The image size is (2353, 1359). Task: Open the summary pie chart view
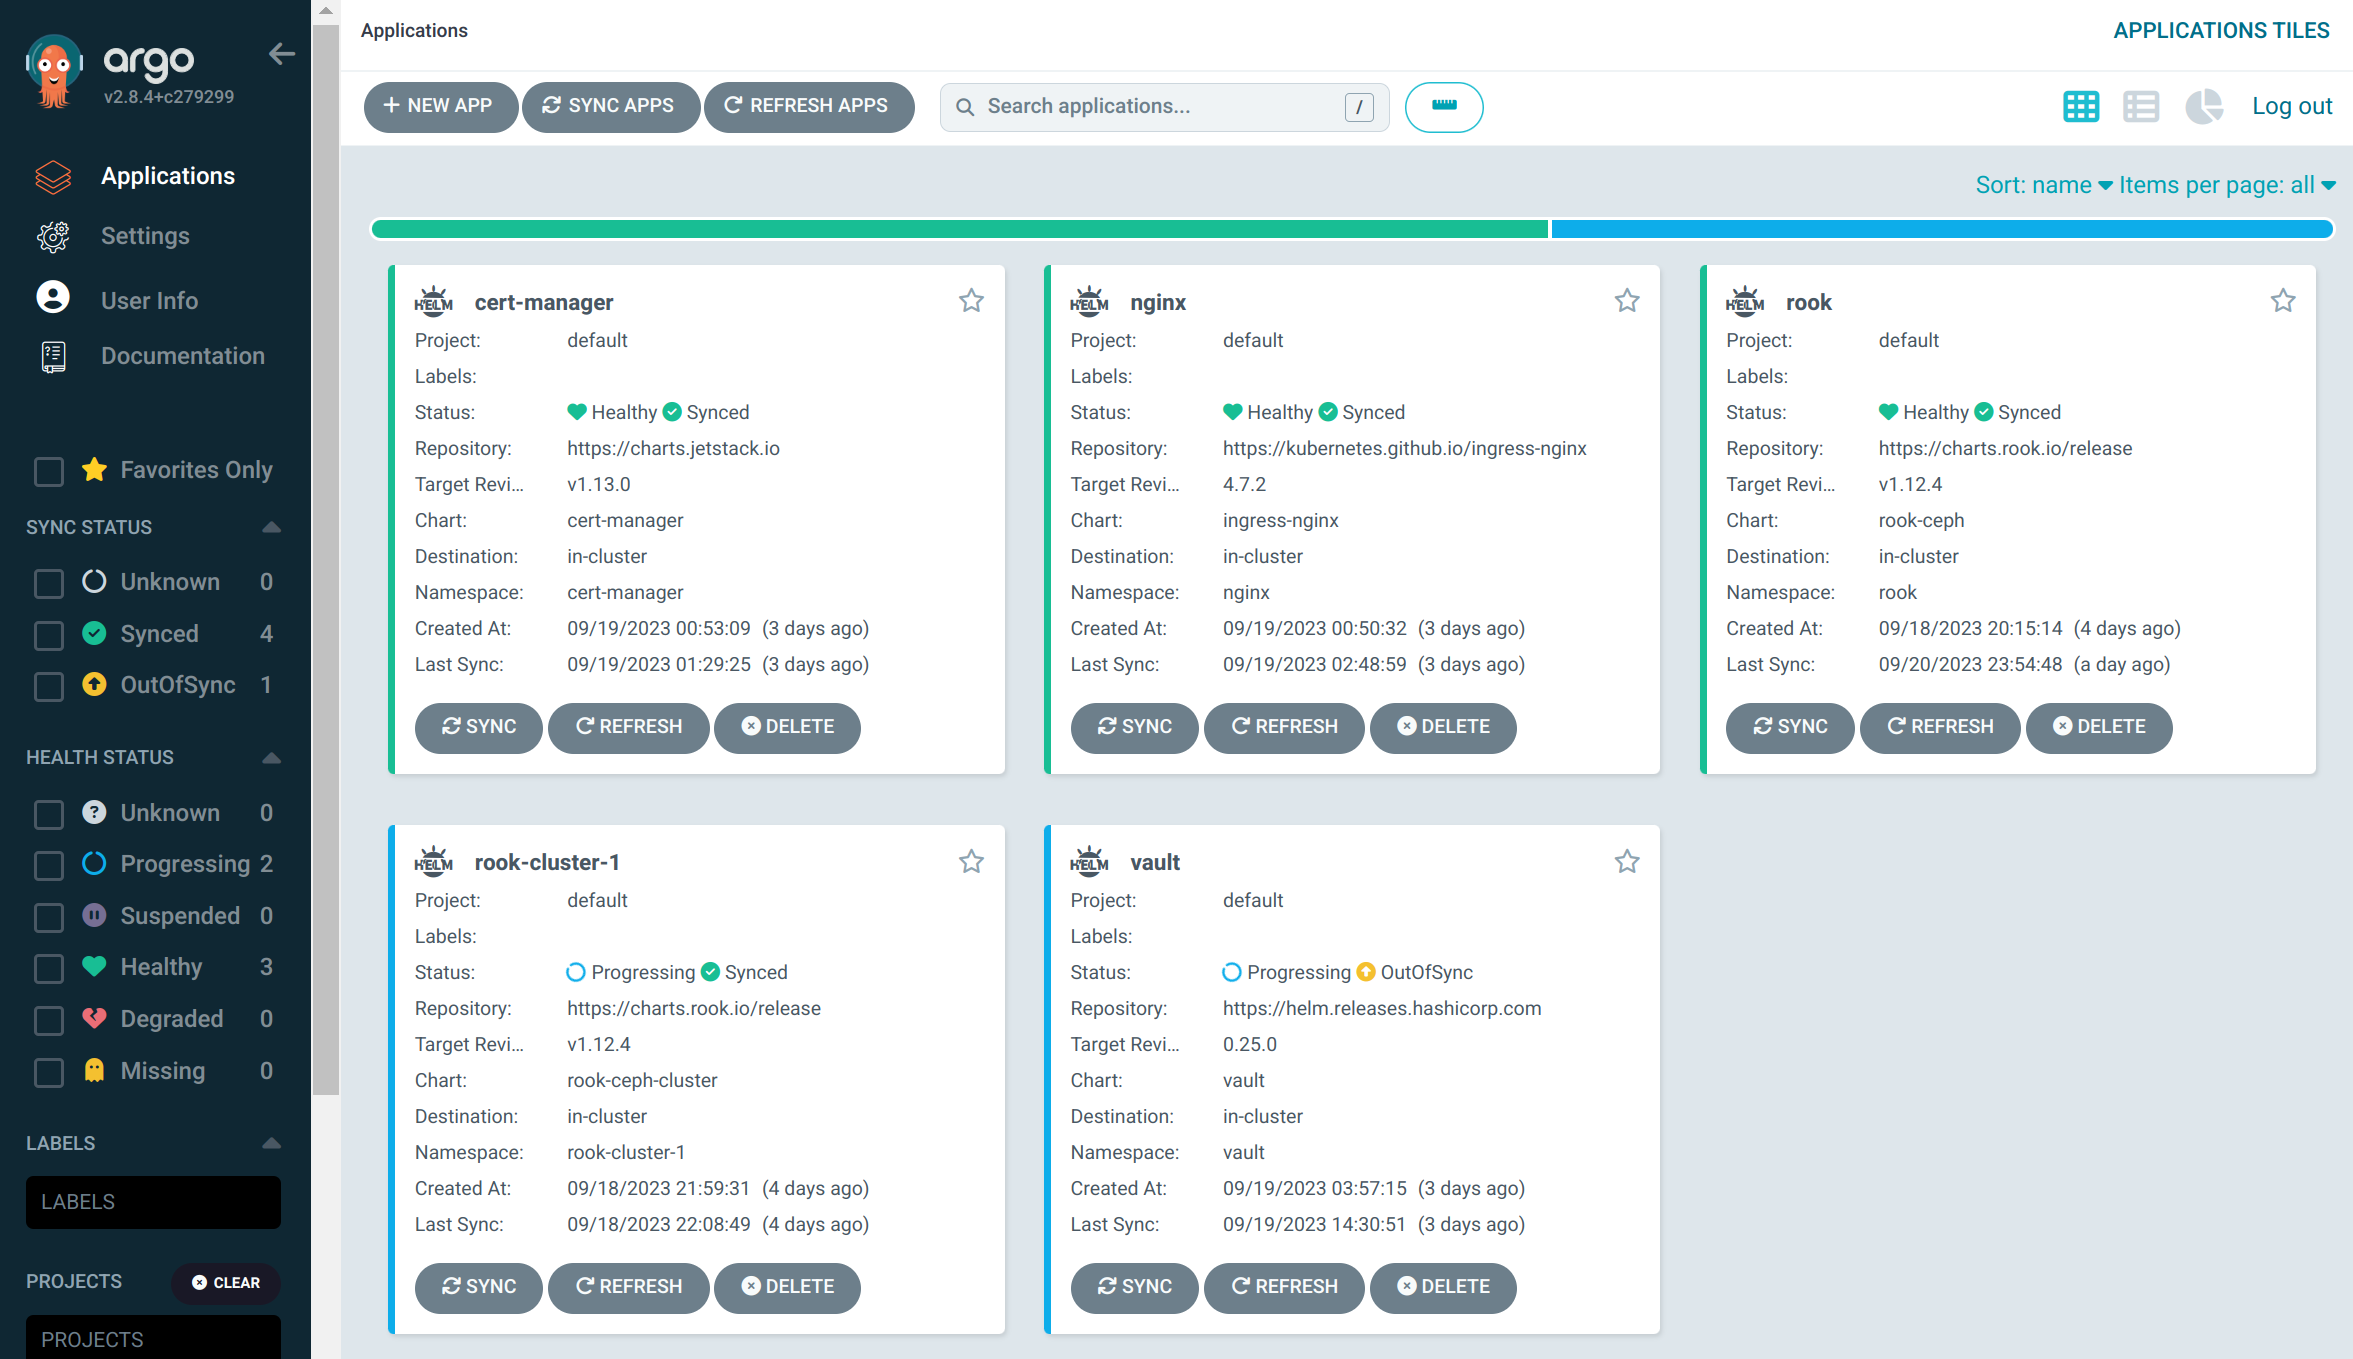(x=2203, y=106)
